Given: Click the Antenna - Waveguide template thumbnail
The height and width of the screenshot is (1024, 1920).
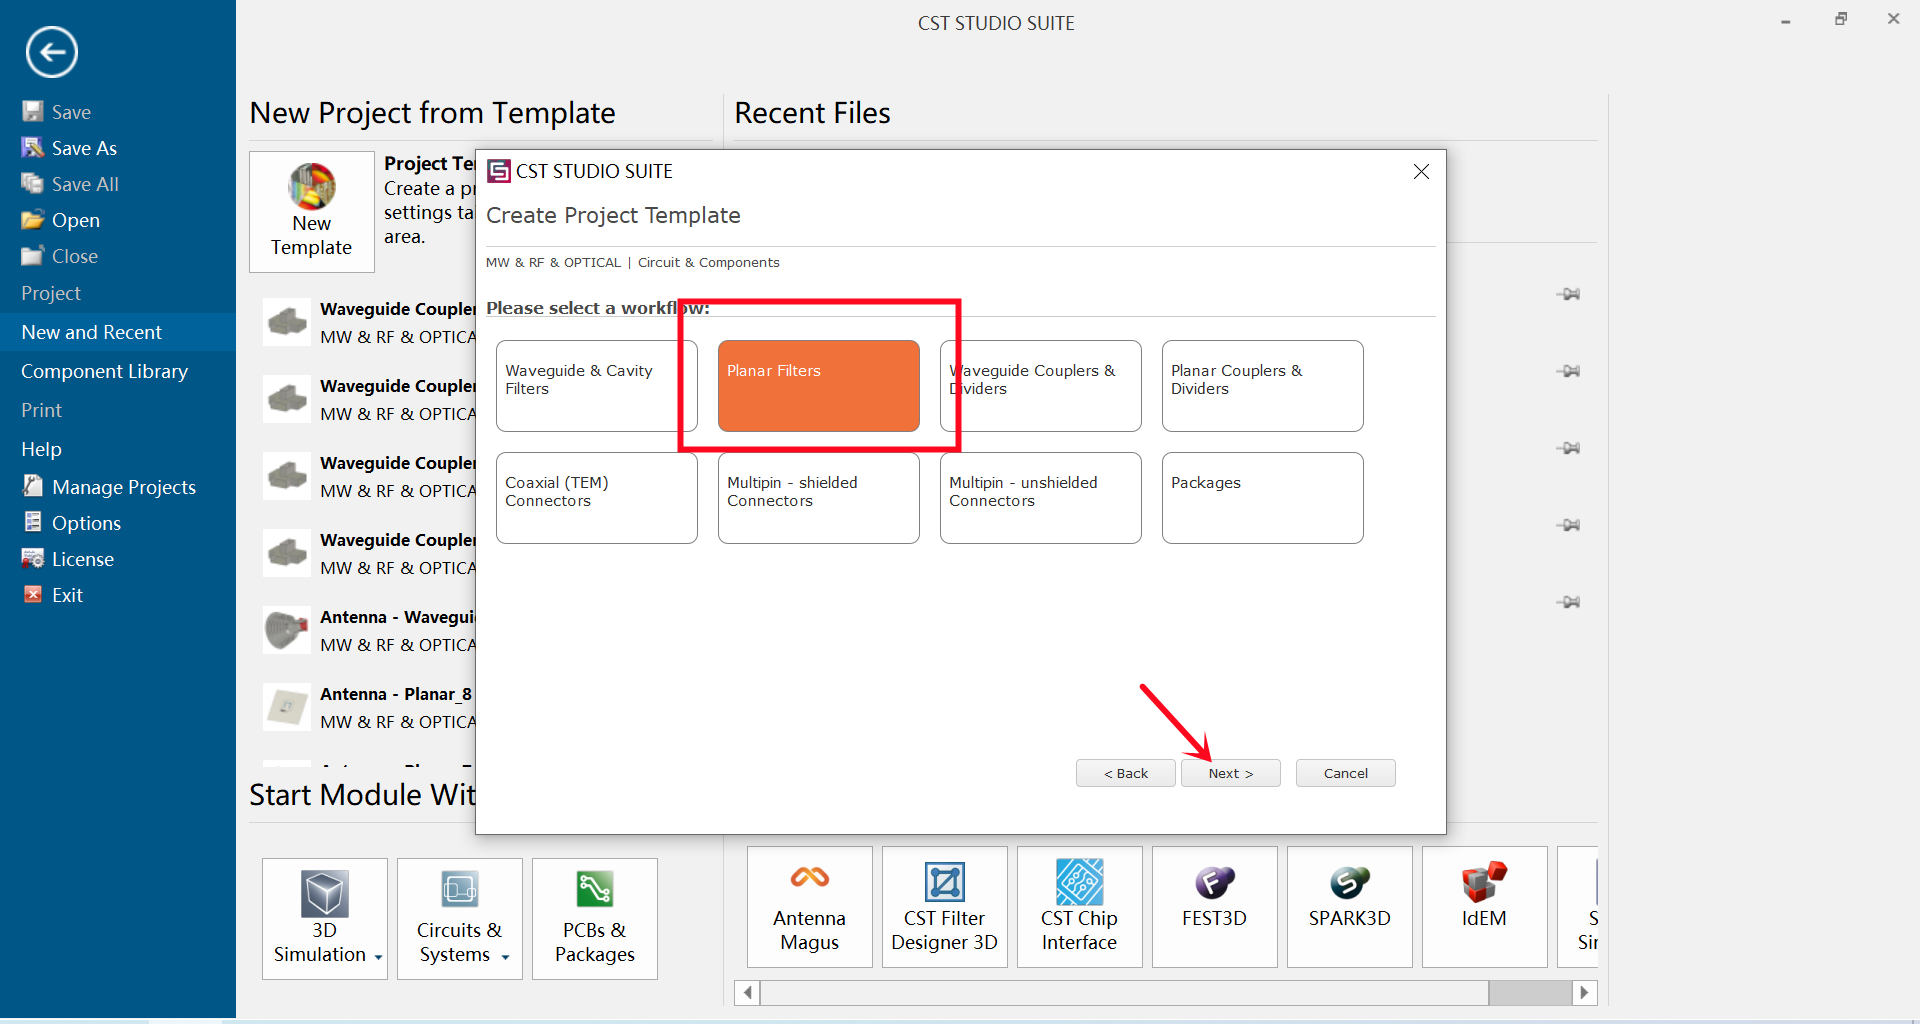Looking at the screenshot, I should click(287, 630).
